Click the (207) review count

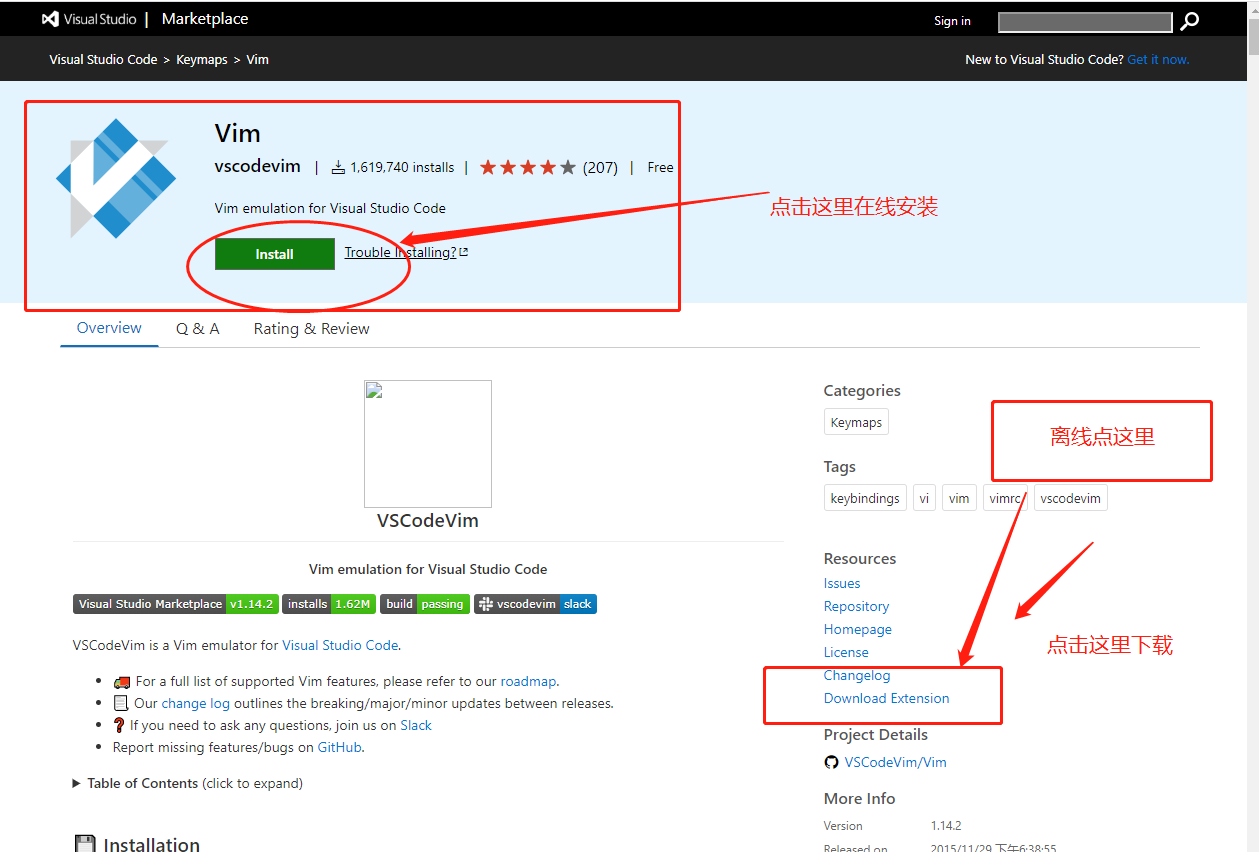point(600,167)
